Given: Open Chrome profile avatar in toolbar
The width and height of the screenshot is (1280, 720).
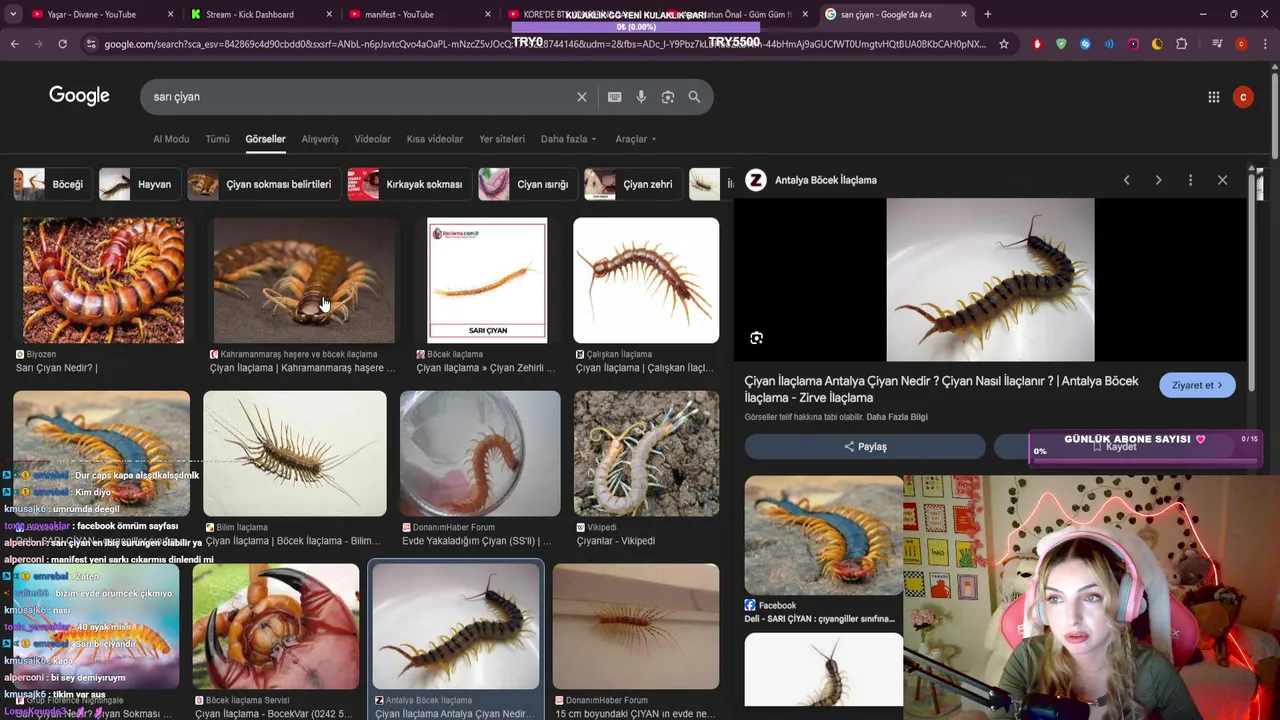Looking at the screenshot, I should pos(1241,44).
